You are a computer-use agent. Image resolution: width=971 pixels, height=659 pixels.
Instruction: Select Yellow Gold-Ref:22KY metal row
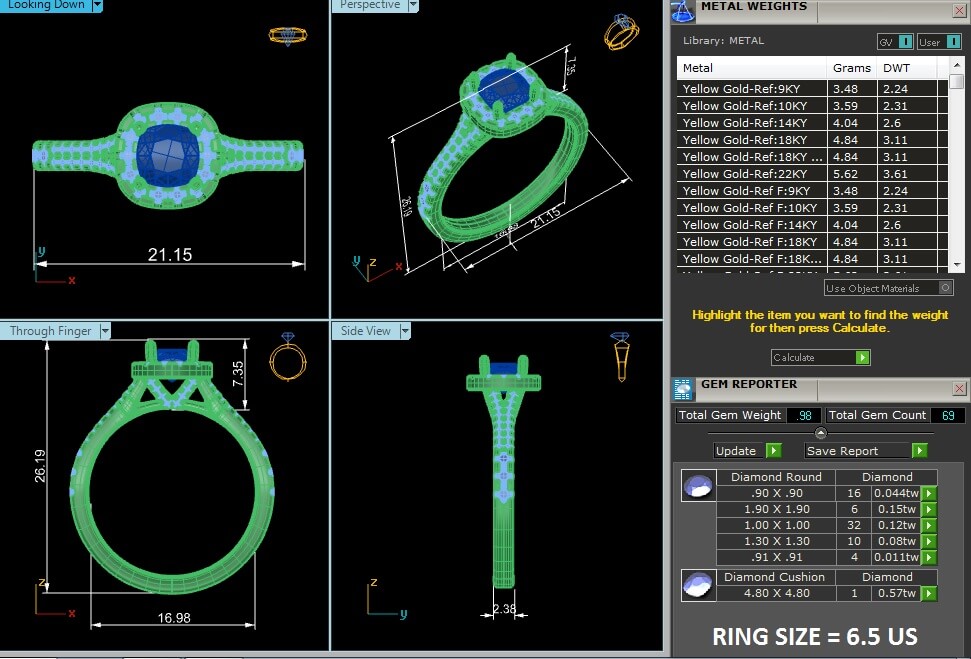(x=753, y=174)
